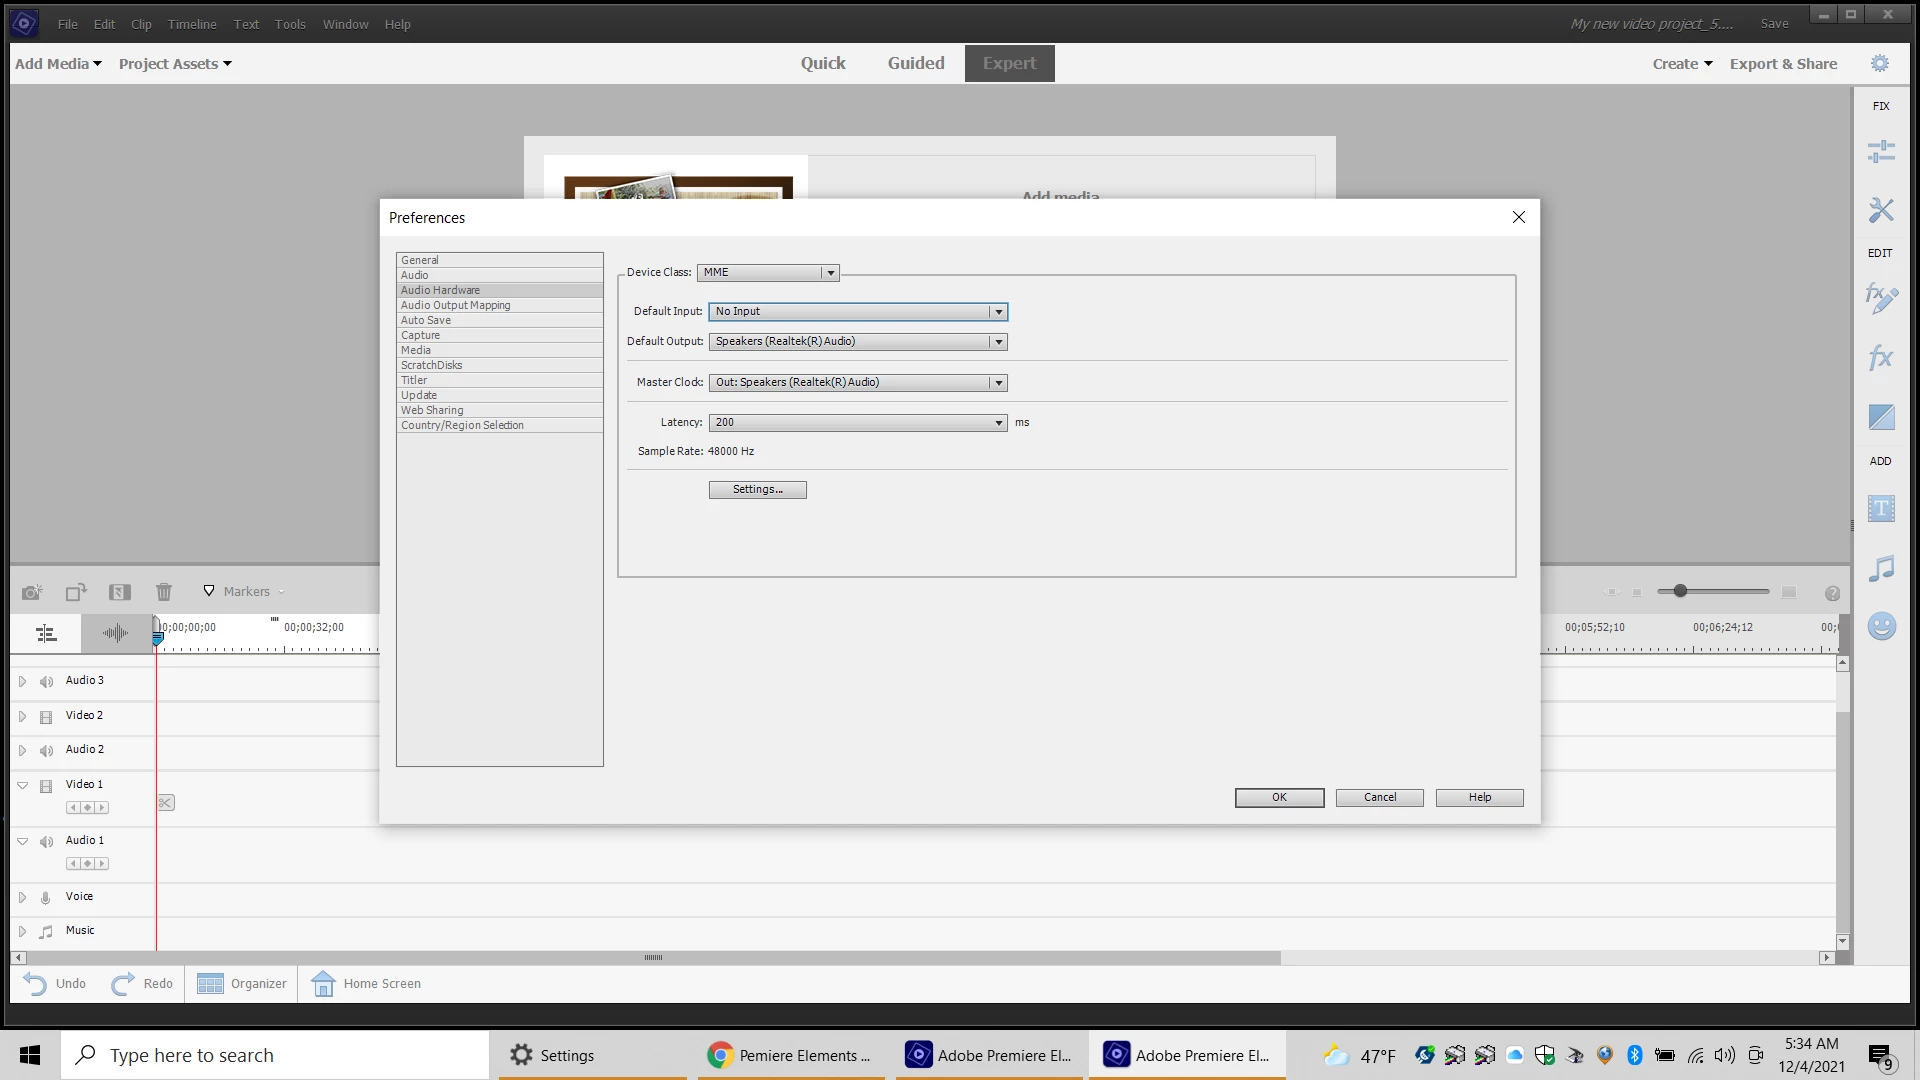Click the Transitions panel icon
This screenshot has height=1080, width=1920.
point(1881,416)
